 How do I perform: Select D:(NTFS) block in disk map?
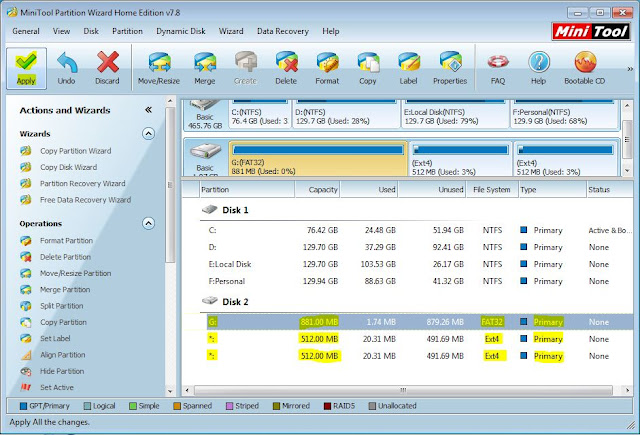coord(346,114)
